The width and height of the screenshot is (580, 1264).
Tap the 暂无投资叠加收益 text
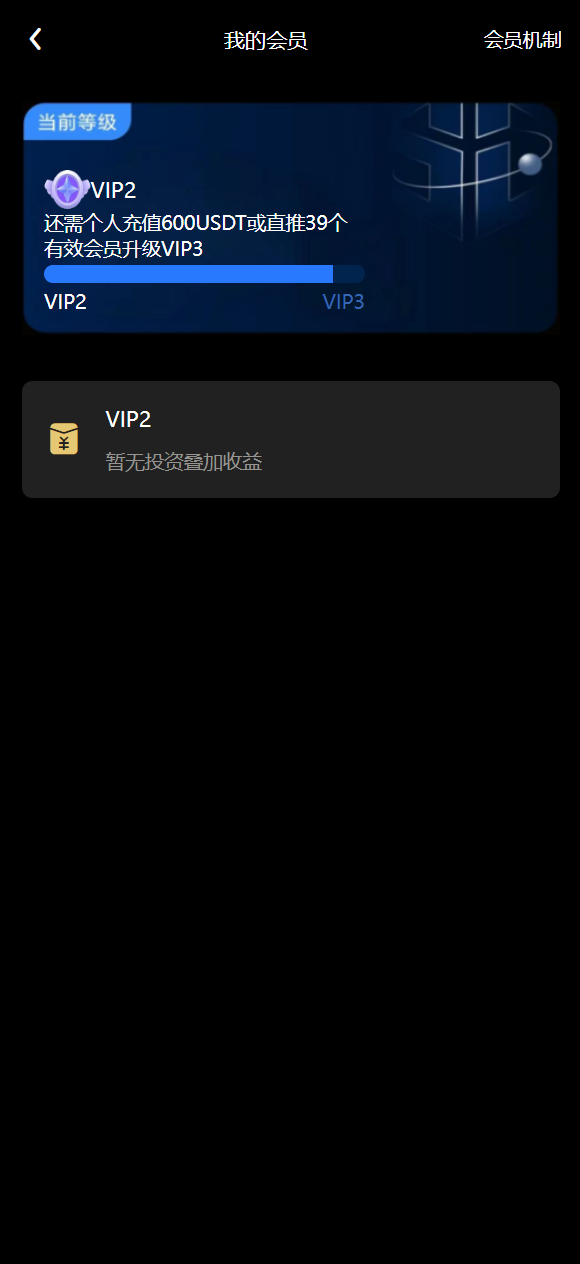184,462
